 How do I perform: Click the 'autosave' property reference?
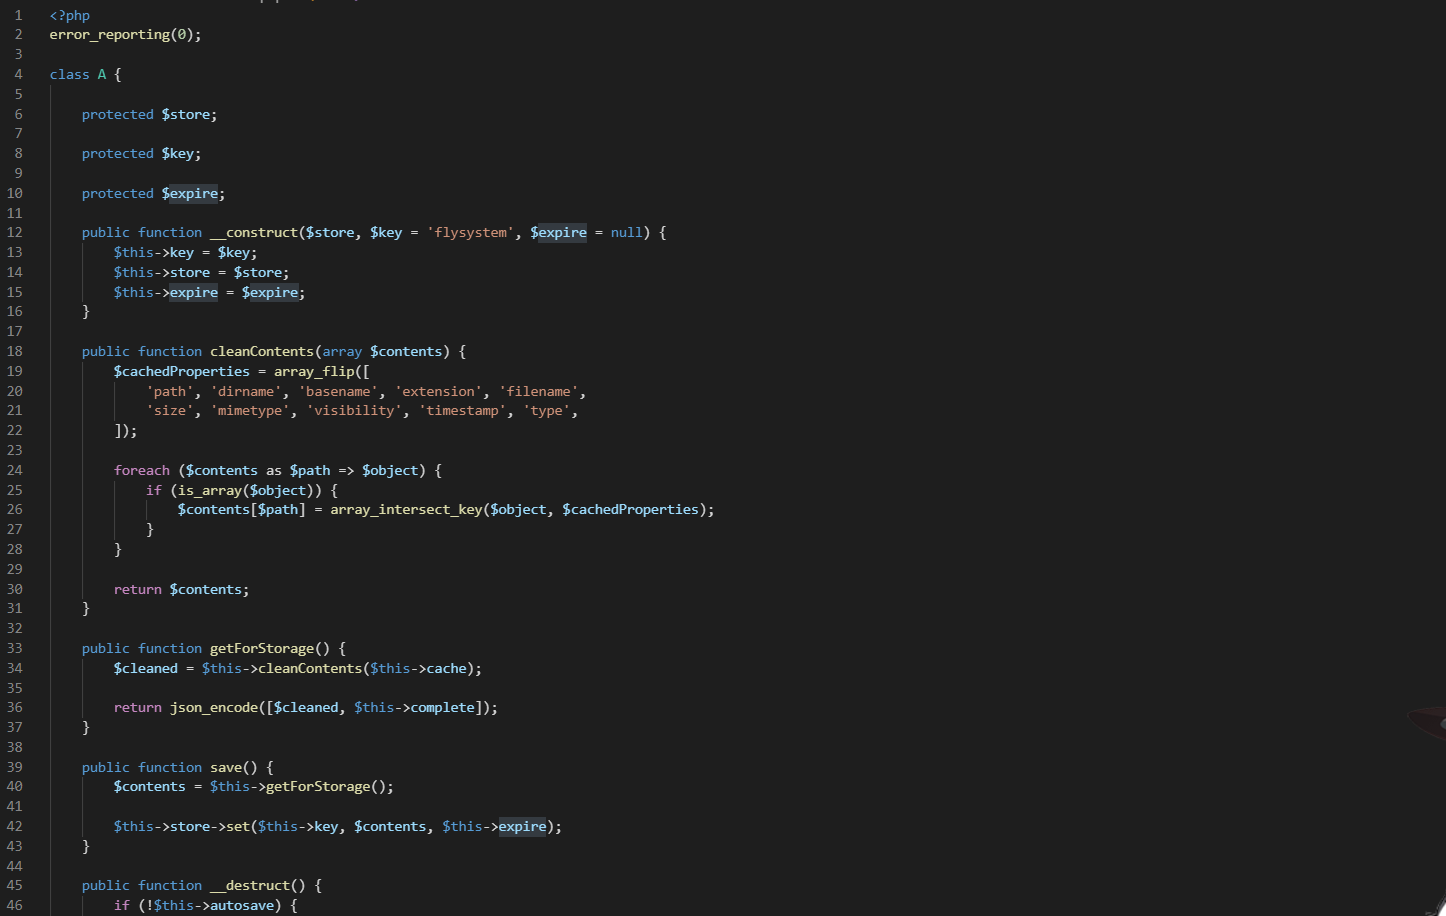242,906
